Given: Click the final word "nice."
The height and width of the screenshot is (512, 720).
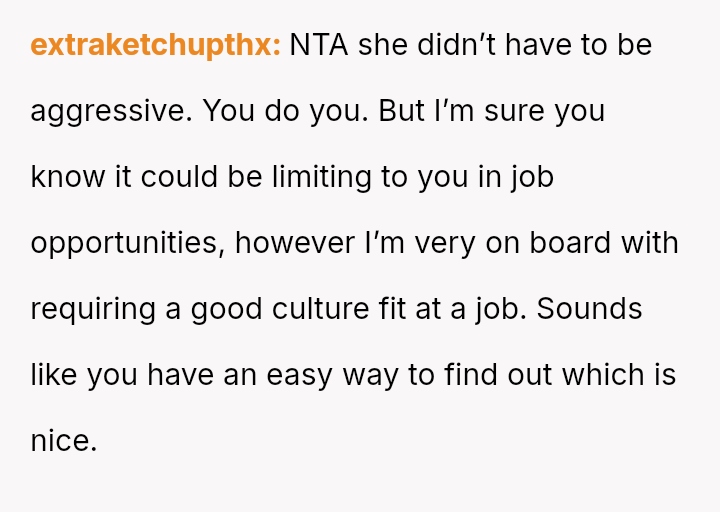Looking at the screenshot, I should (63, 441).
